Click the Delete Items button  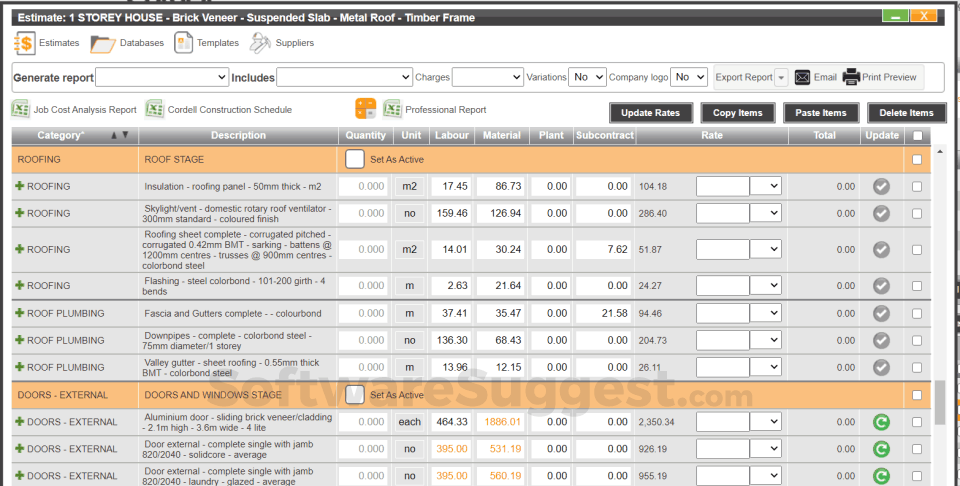coord(907,113)
